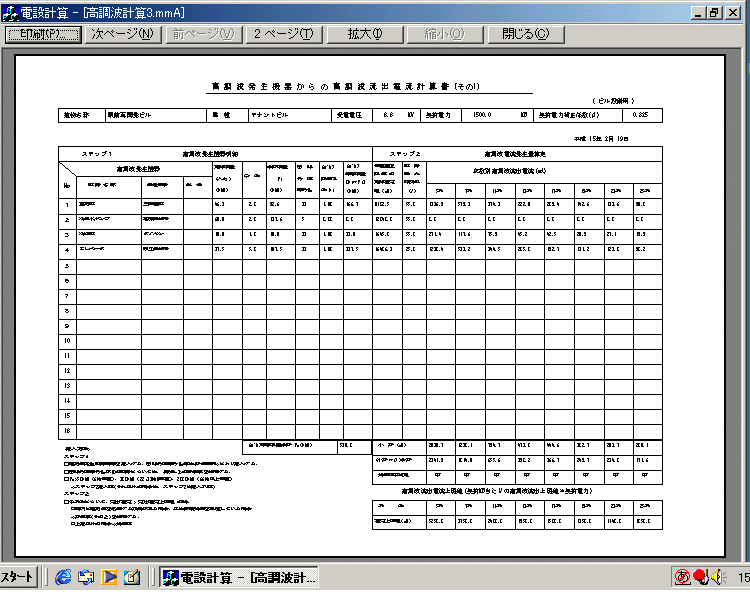Click the 0.885 correction factor value
Screen dimensions: 750x600
click(x=640, y=115)
